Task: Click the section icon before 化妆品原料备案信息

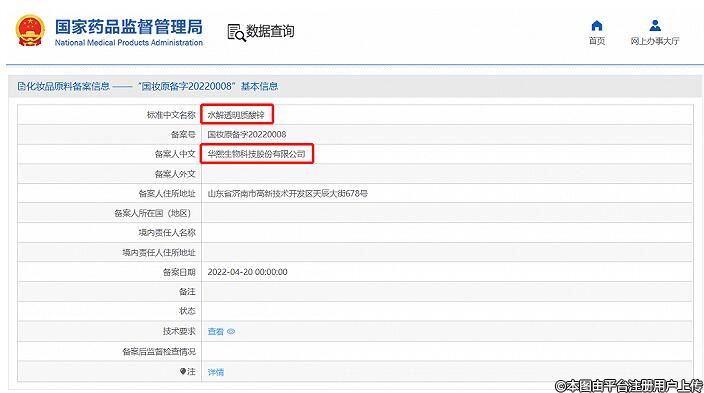Action: [x=21, y=86]
